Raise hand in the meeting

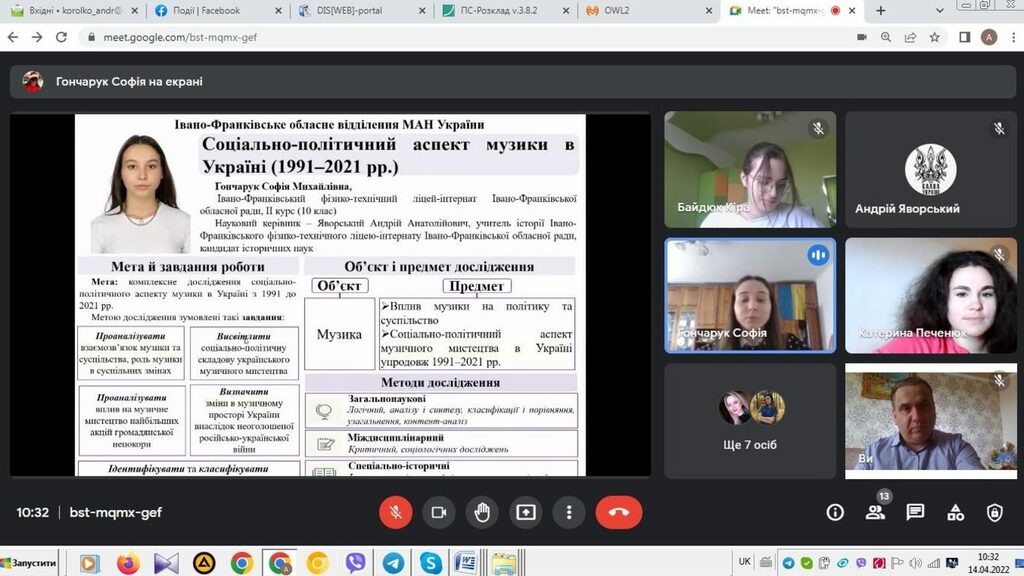click(x=482, y=512)
